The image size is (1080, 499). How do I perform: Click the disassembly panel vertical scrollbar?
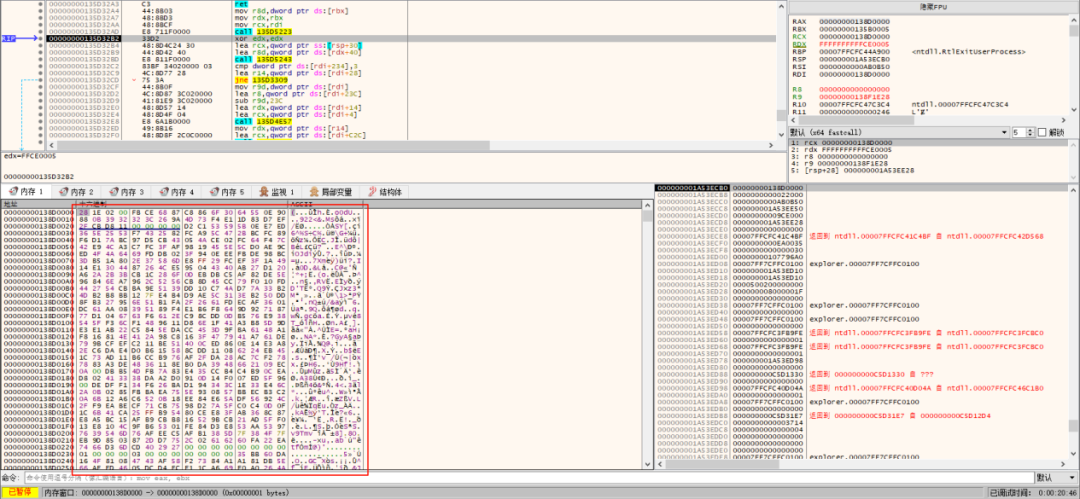[781, 69]
